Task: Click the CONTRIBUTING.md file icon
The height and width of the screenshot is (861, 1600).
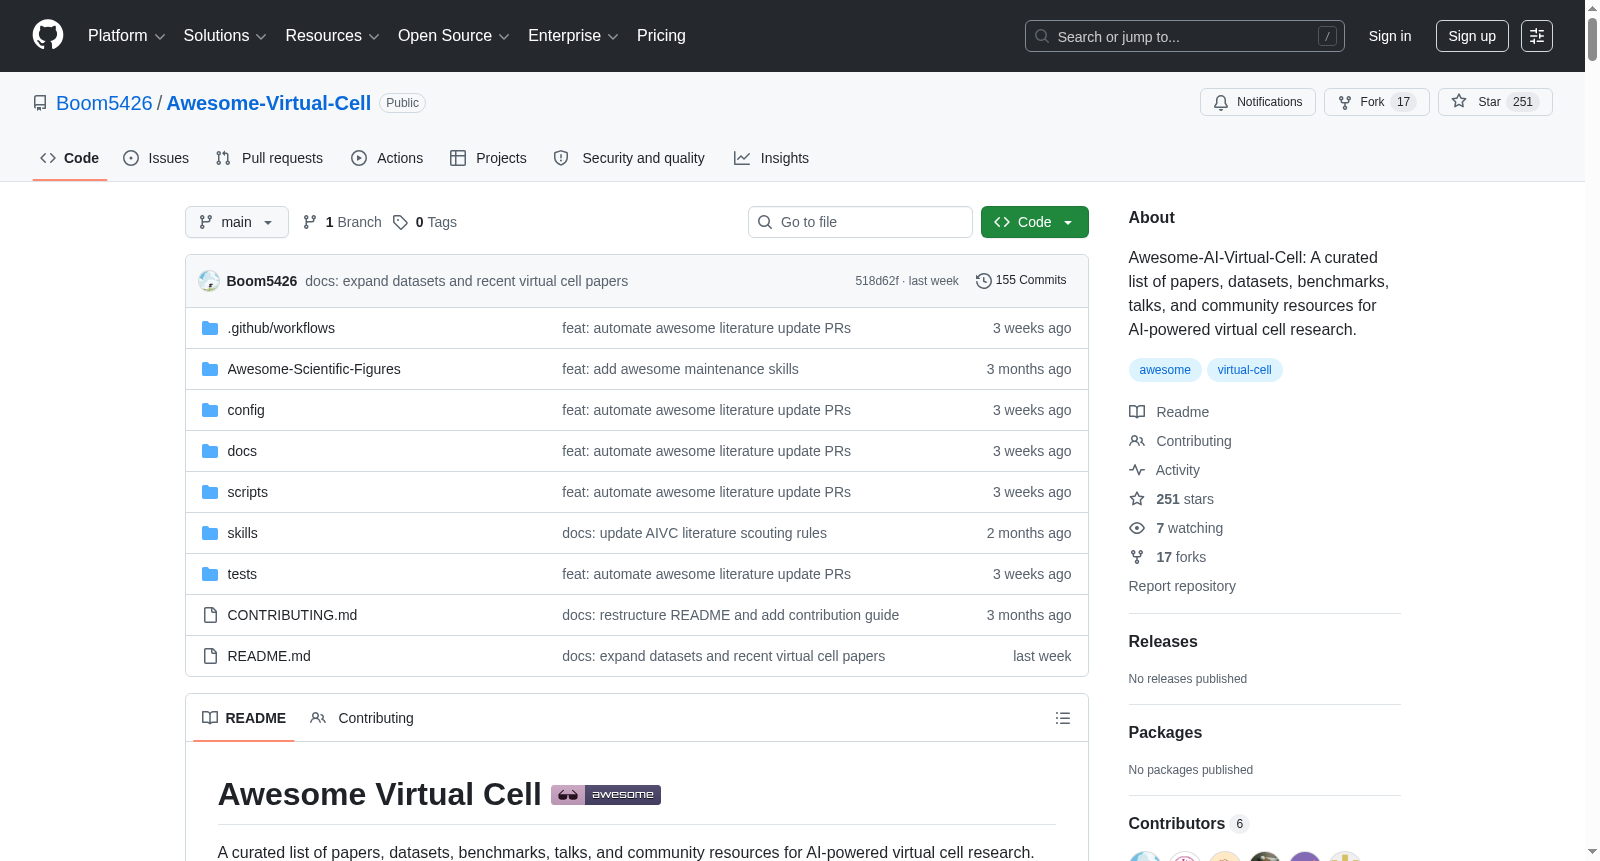Action: point(210,615)
